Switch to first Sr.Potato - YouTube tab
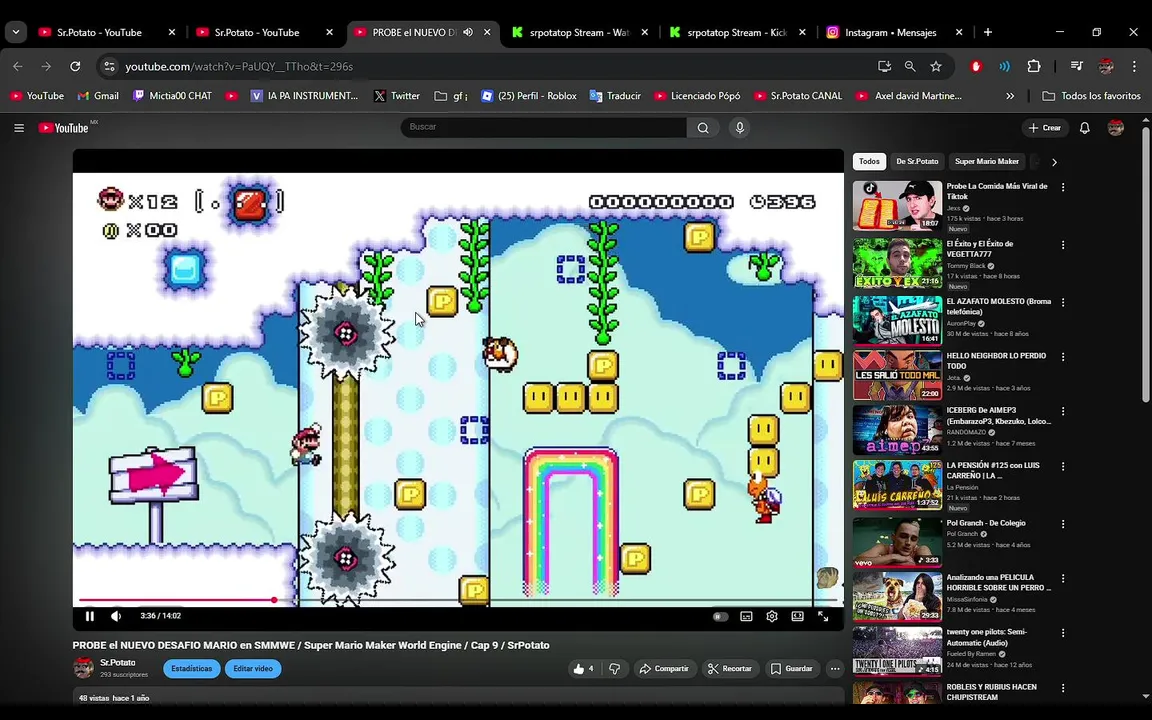The height and width of the screenshot is (720, 1152). [107, 32]
